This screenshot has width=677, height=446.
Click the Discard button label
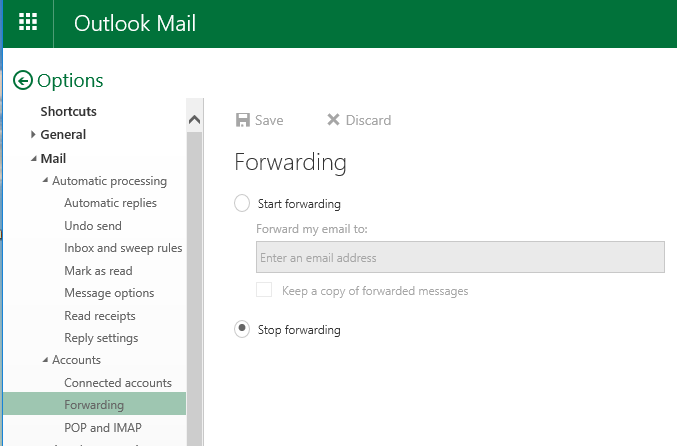(x=368, y=120)
